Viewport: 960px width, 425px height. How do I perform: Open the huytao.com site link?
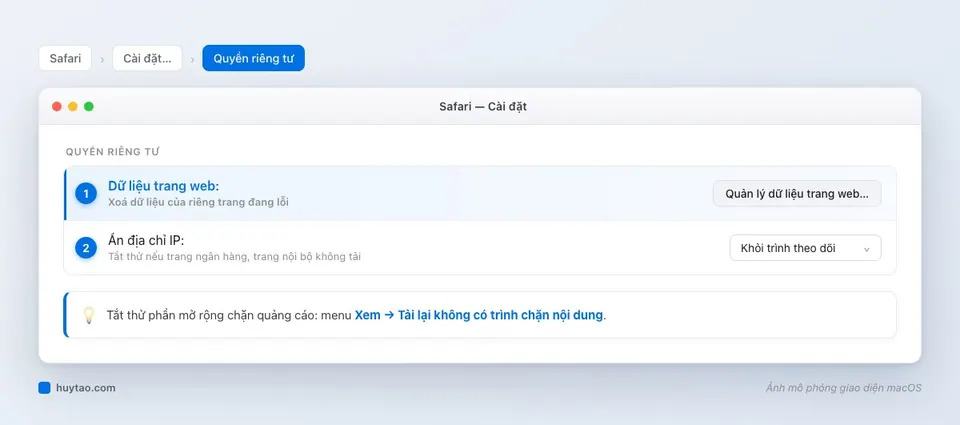[x=85, y=388]
